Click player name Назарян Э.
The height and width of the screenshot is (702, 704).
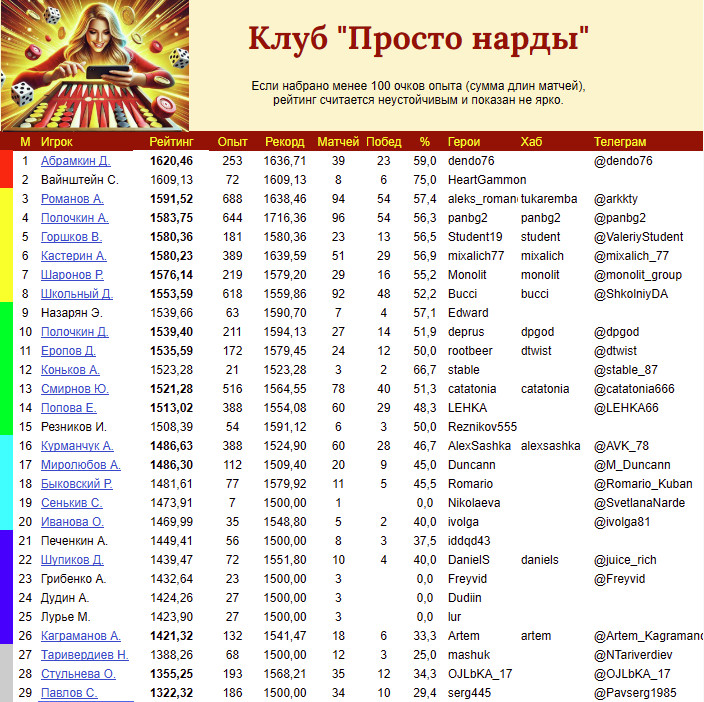72,313
